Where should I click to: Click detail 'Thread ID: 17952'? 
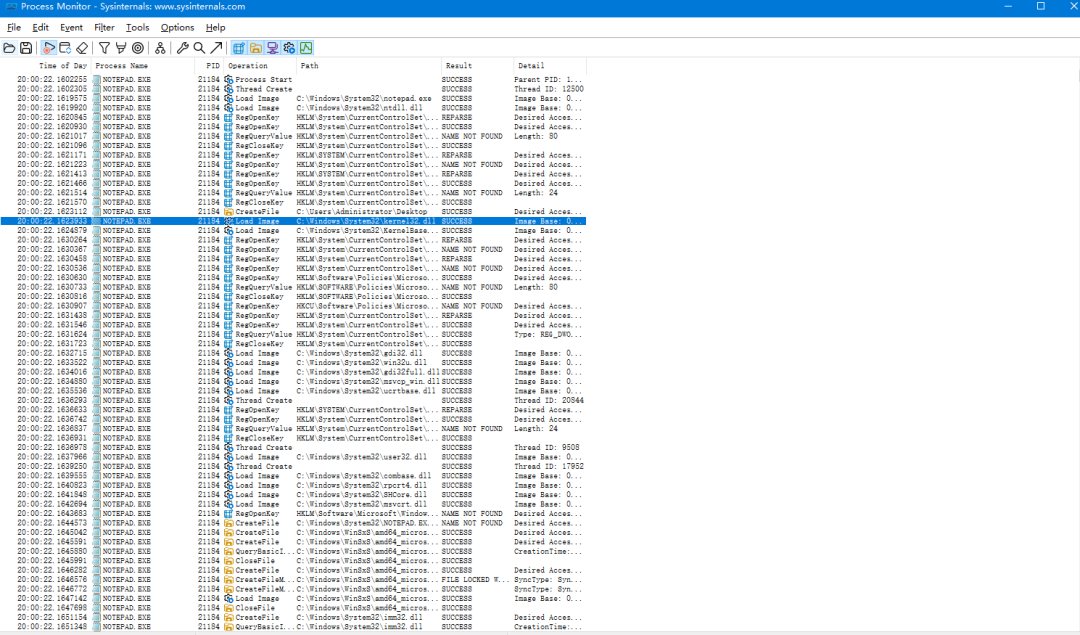point(548,466)
